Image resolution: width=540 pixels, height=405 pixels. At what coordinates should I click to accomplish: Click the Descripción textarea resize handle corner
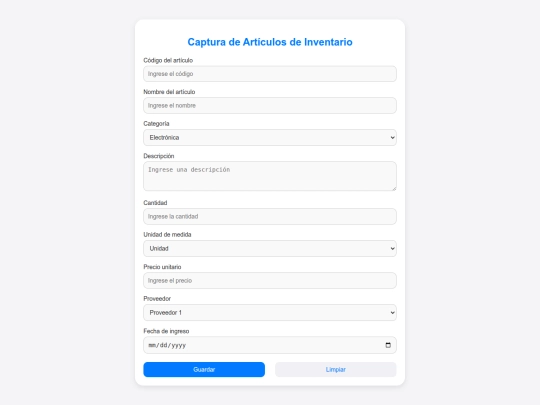pyautogui.click(x=394, y=188)
